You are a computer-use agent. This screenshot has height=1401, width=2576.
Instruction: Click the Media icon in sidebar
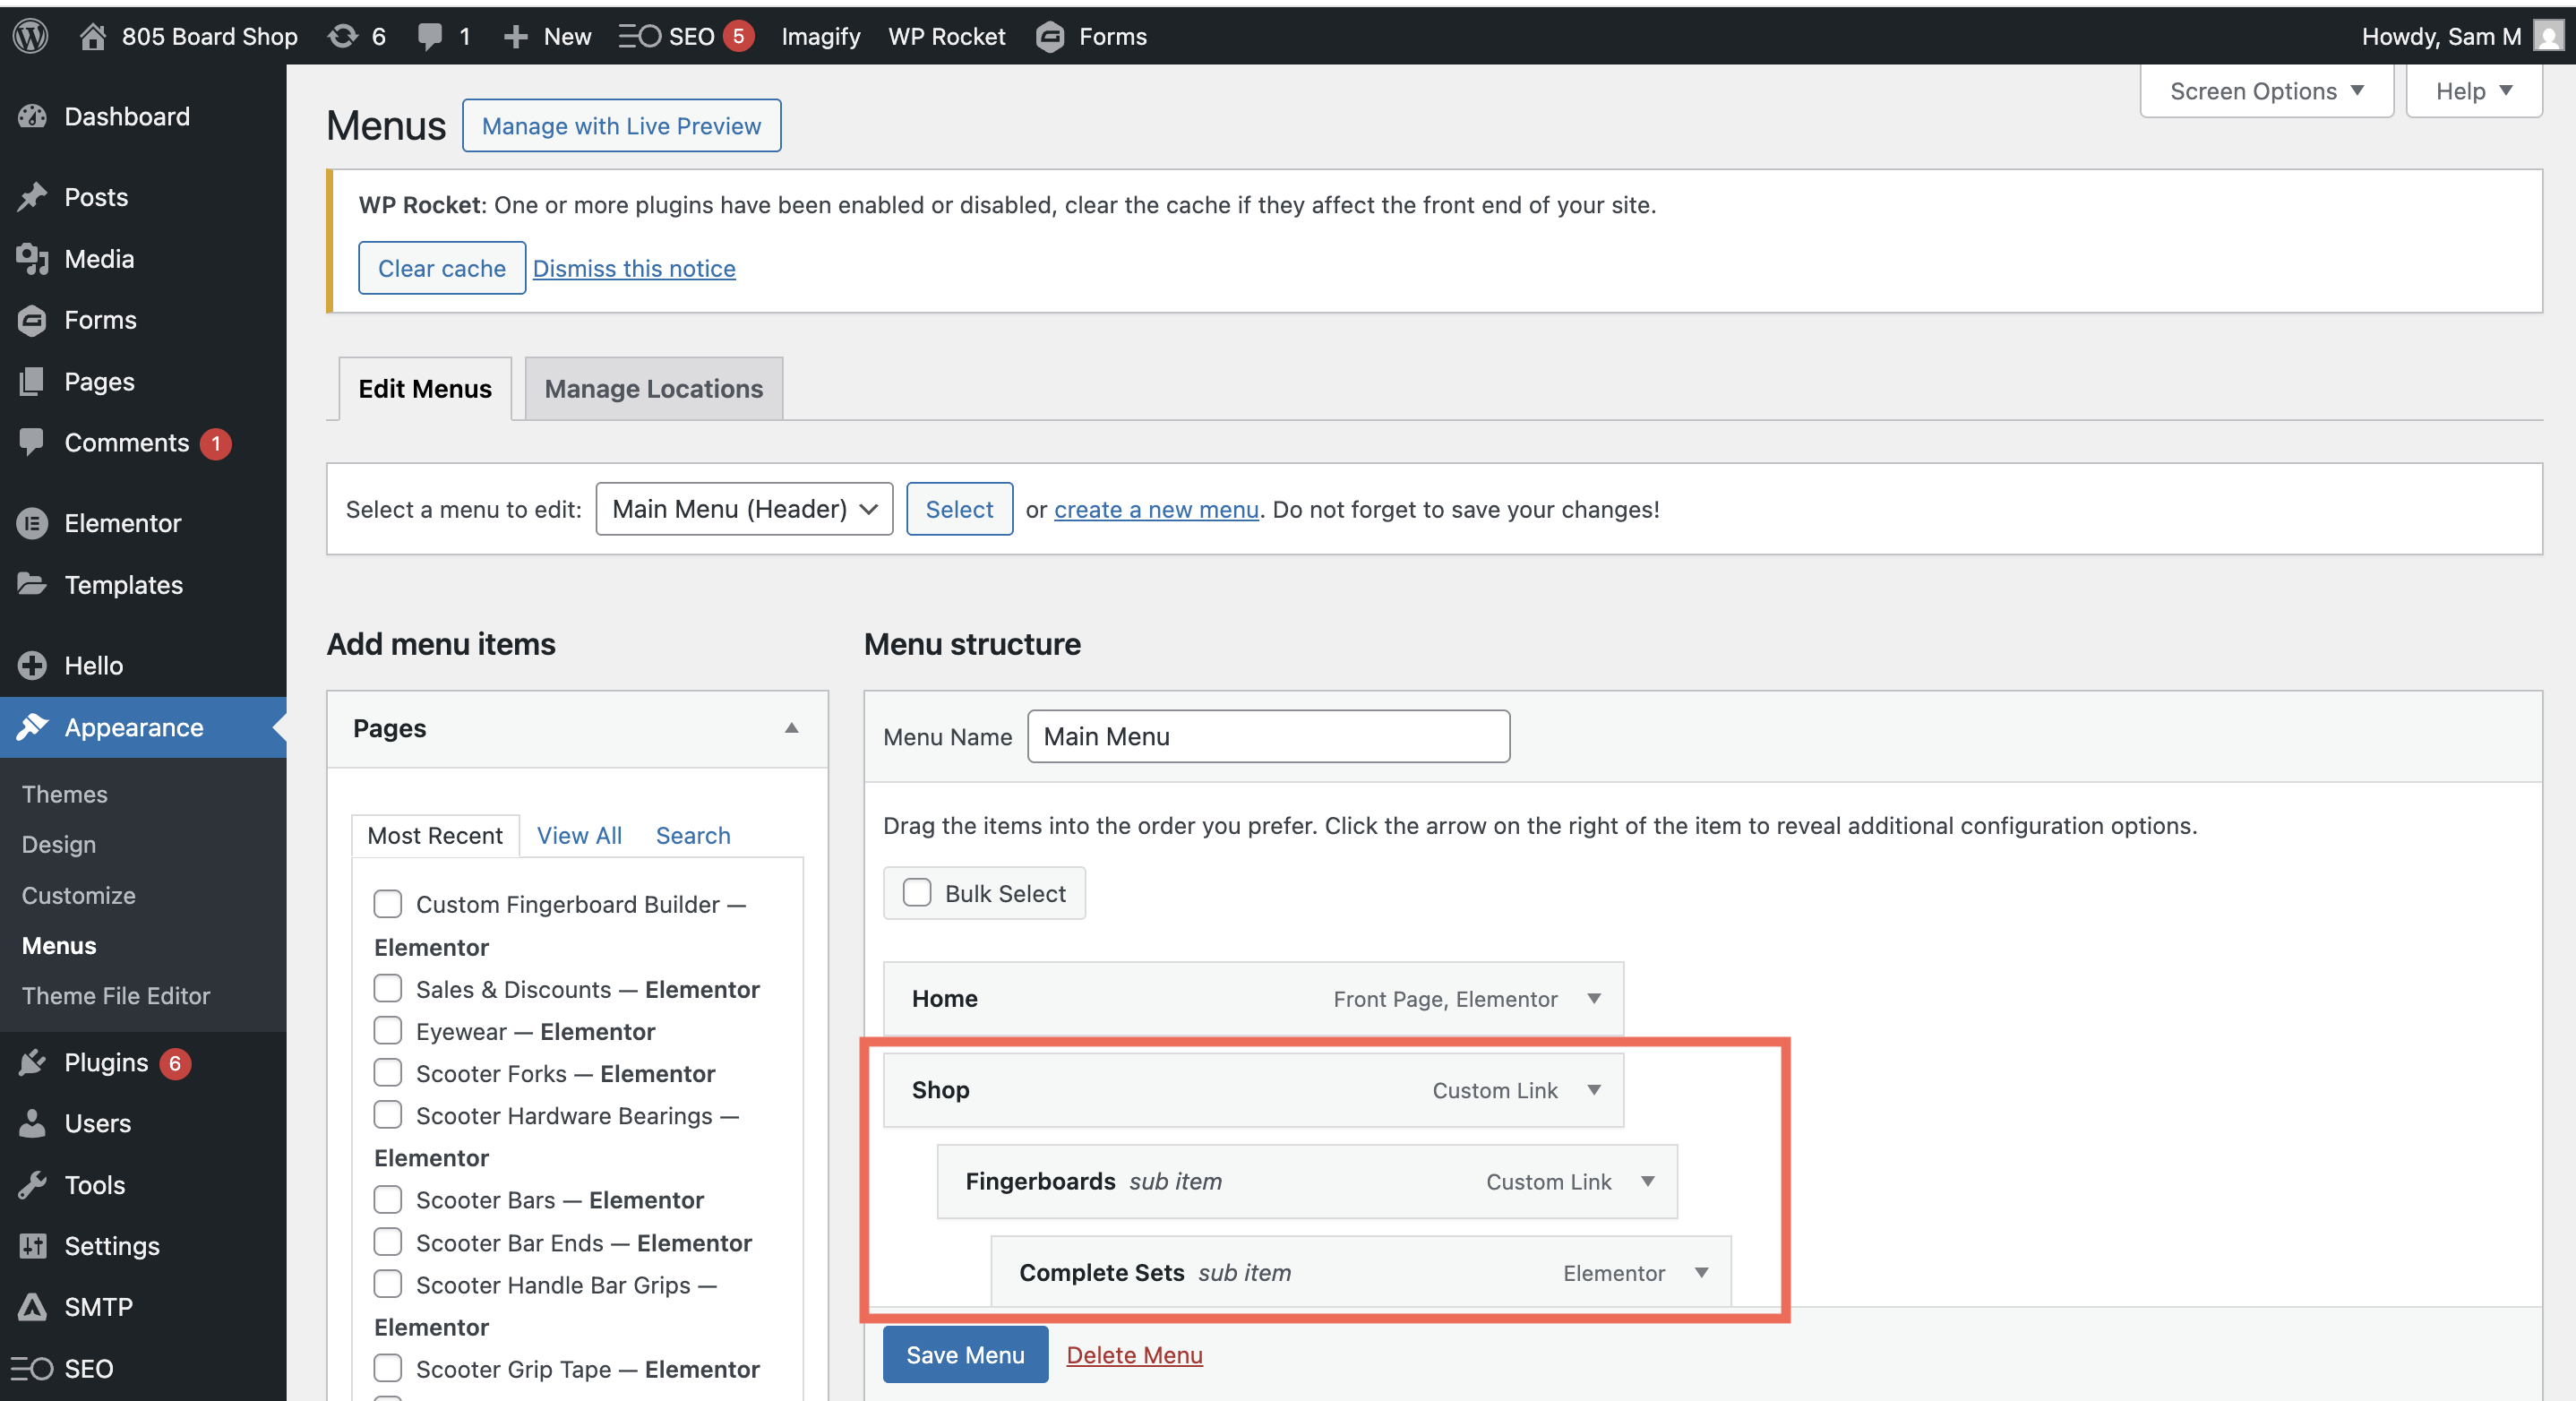click(32, 258)
